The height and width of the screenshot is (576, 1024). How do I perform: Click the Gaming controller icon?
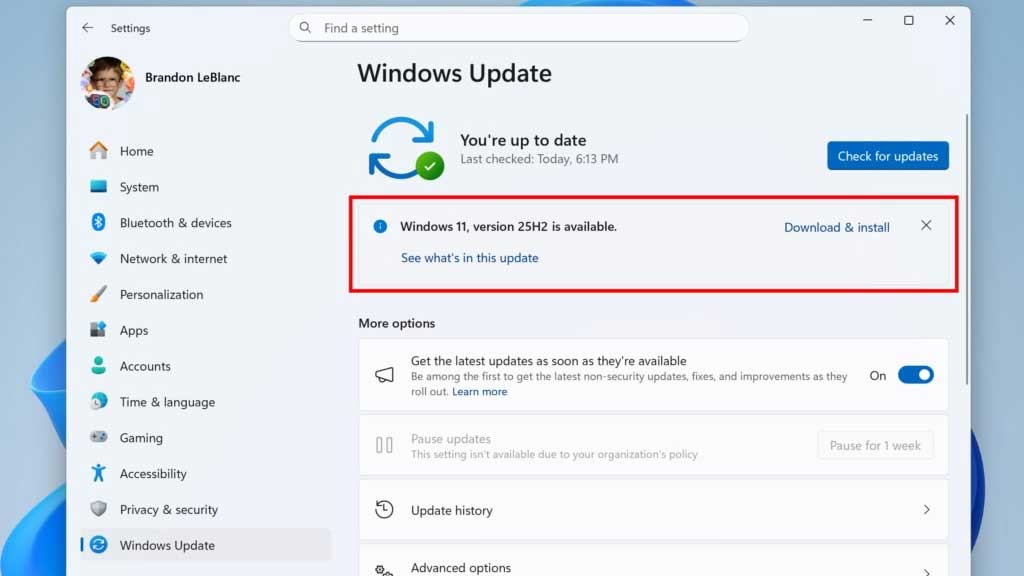tap(98, 438)
